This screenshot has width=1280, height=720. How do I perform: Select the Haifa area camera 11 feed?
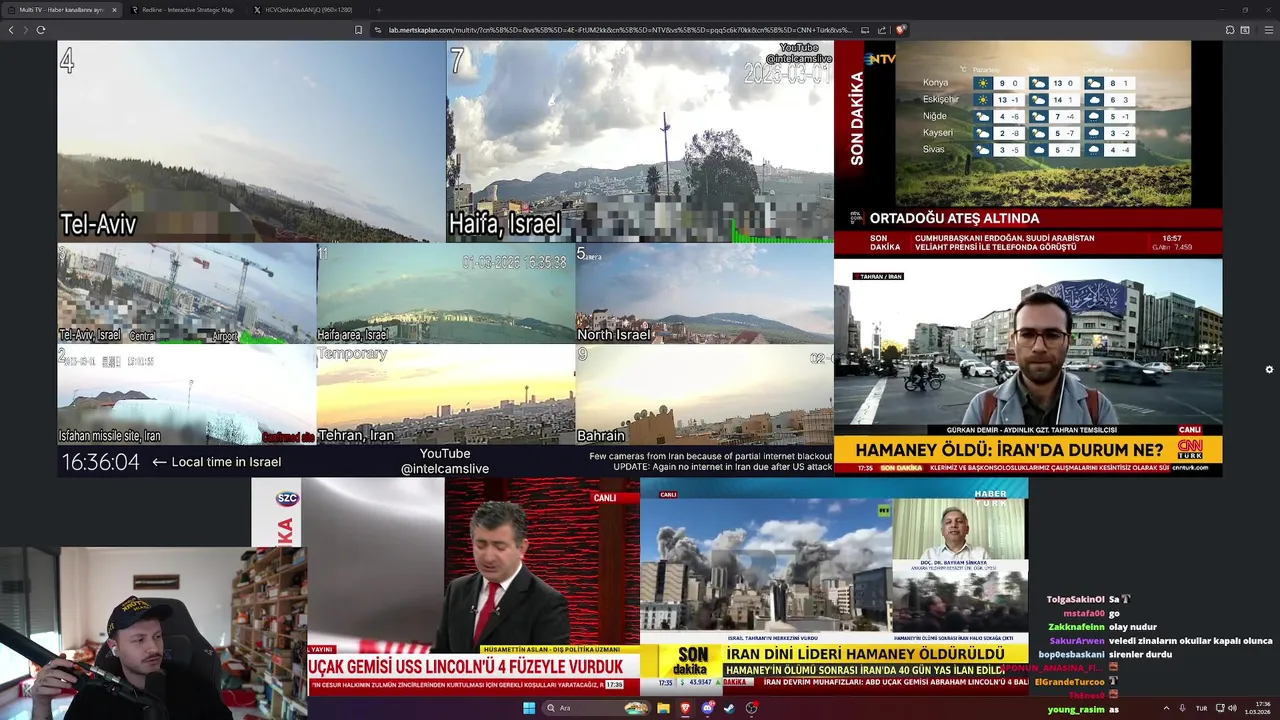[446, 294]
